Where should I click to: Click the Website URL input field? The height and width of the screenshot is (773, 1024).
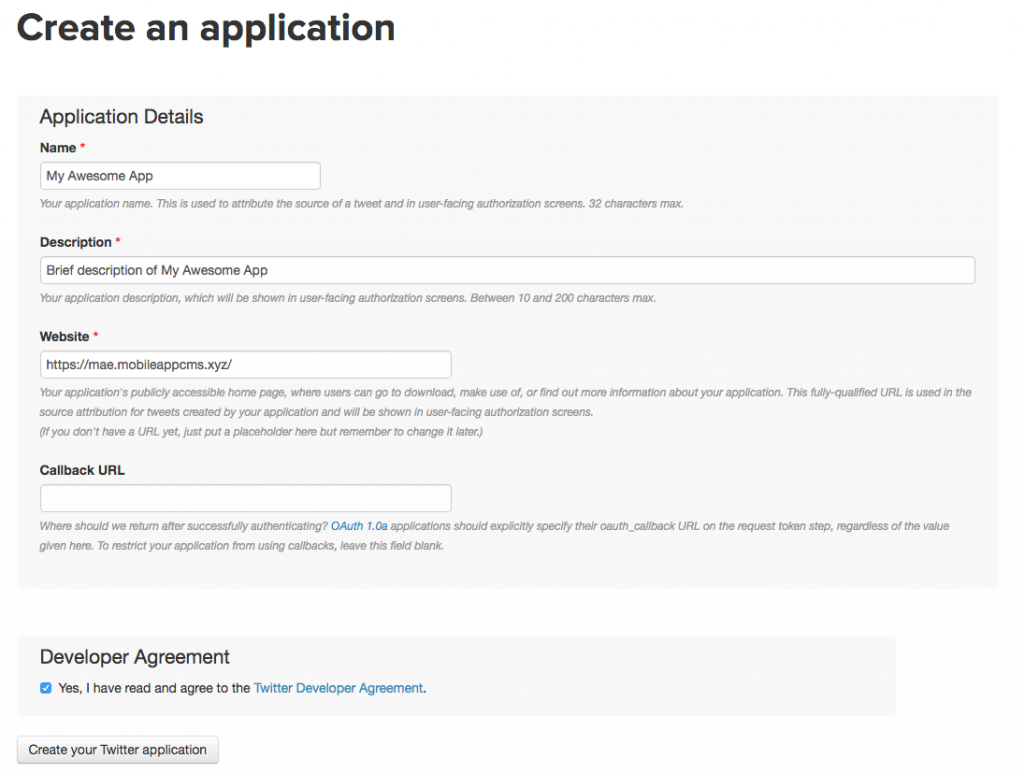245,364
